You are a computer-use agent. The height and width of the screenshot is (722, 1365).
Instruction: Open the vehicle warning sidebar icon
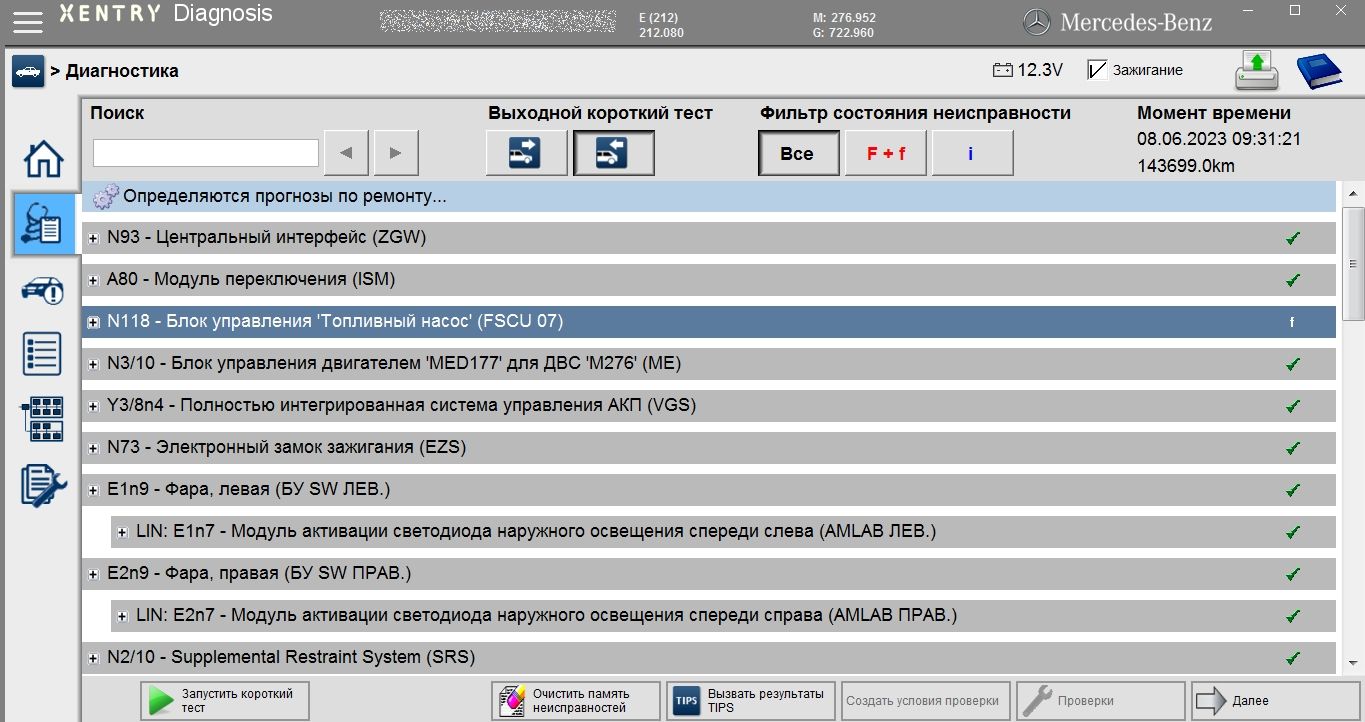click(42, 290)
